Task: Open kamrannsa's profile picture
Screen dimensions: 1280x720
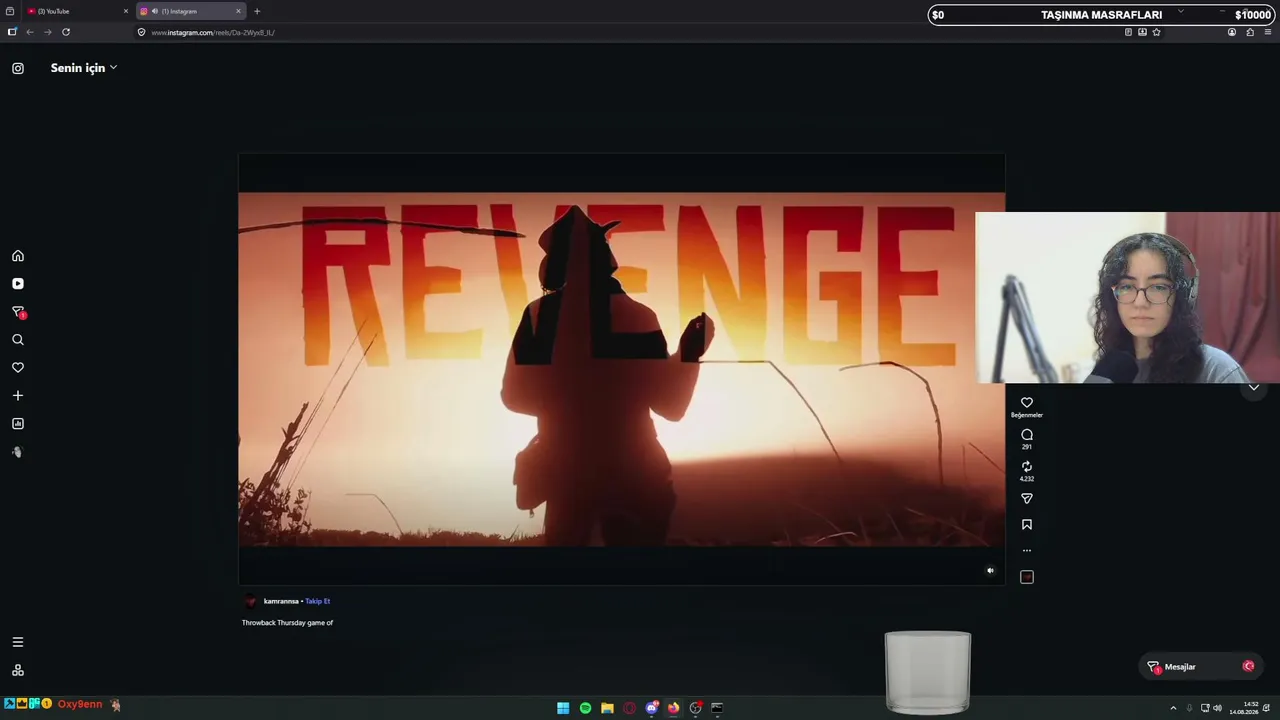Action: coord(250,601)
